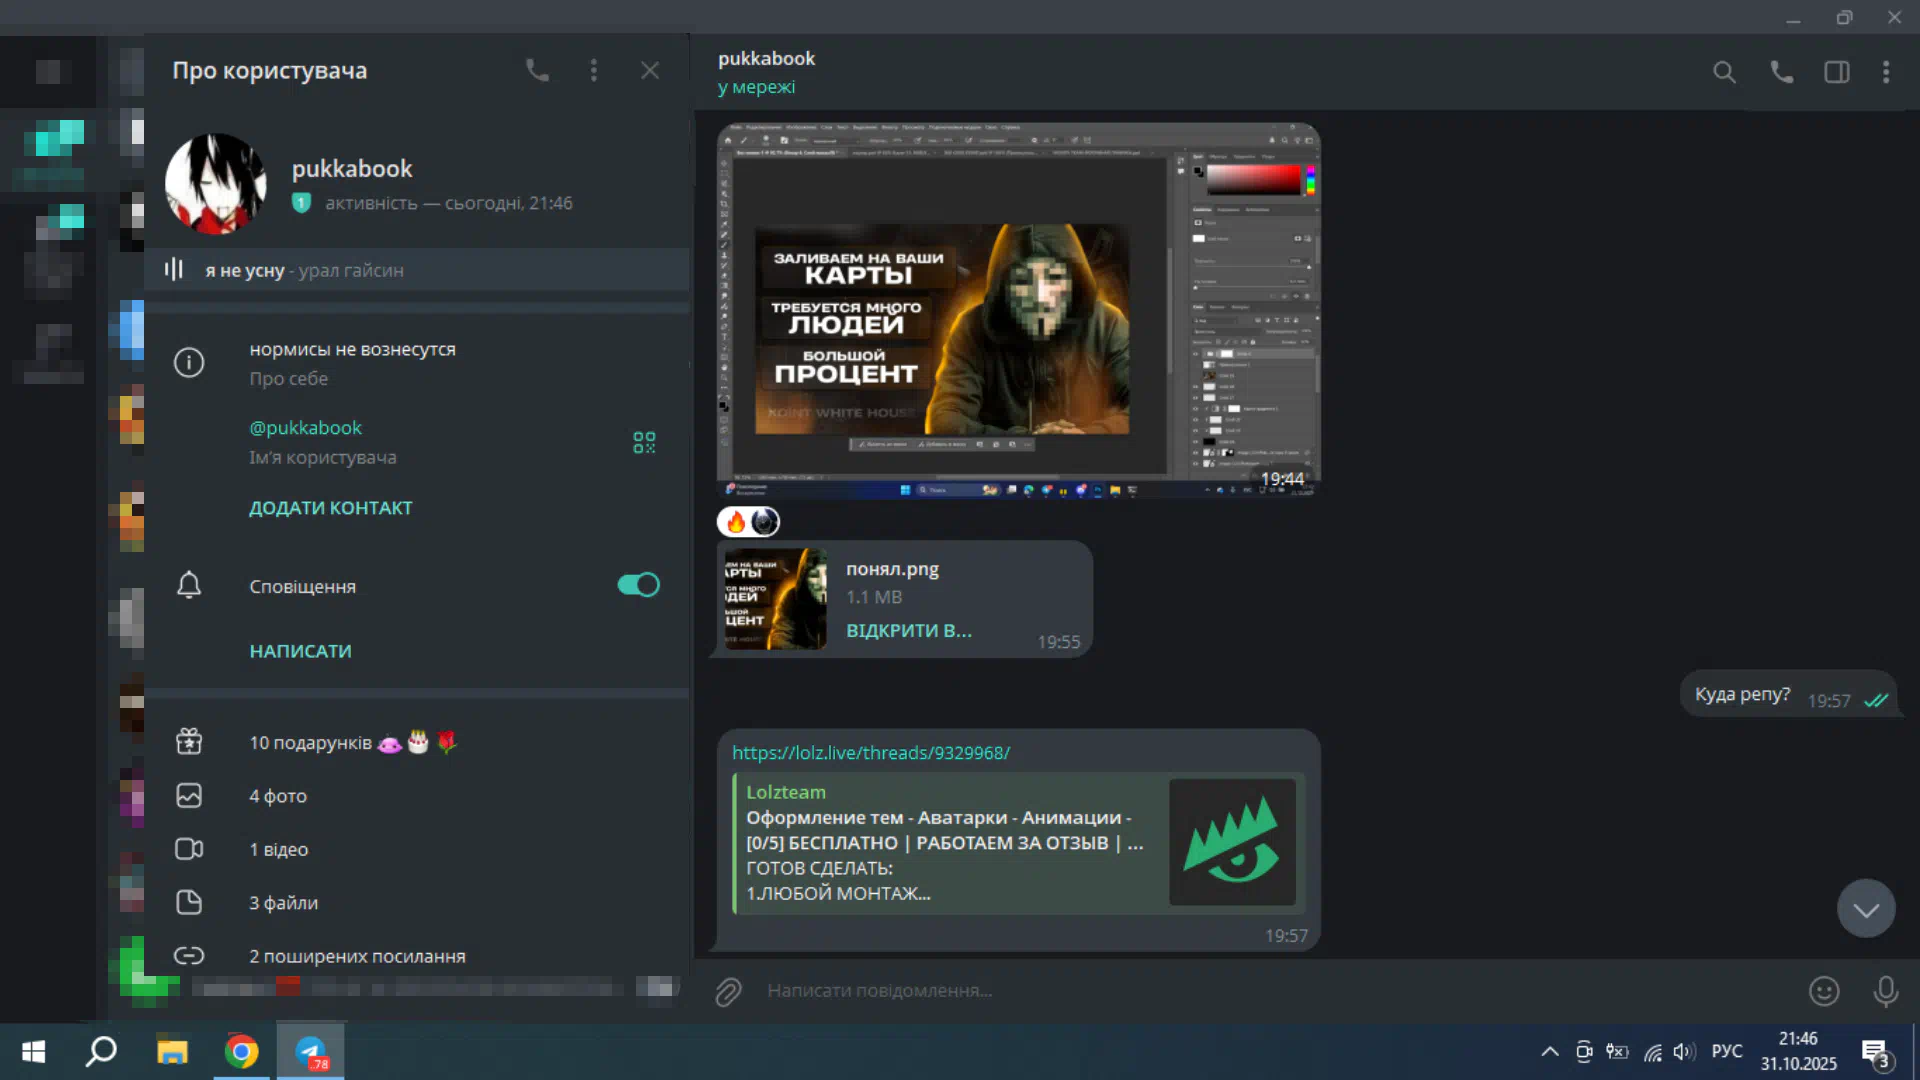The image size is (1920, 1080).
Task: Start a voice call from chat header
Action: point(1781,72)
